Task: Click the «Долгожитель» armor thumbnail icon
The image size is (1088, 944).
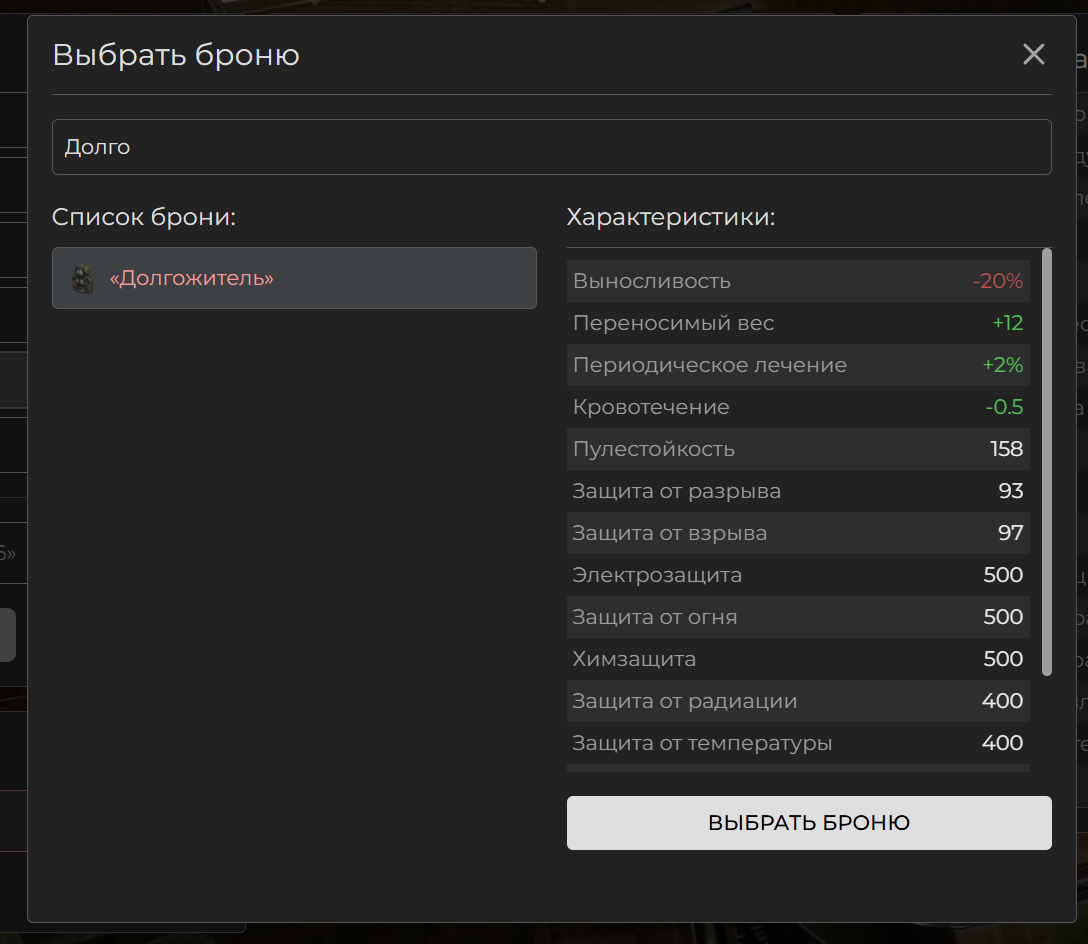Action: point(83,278)
